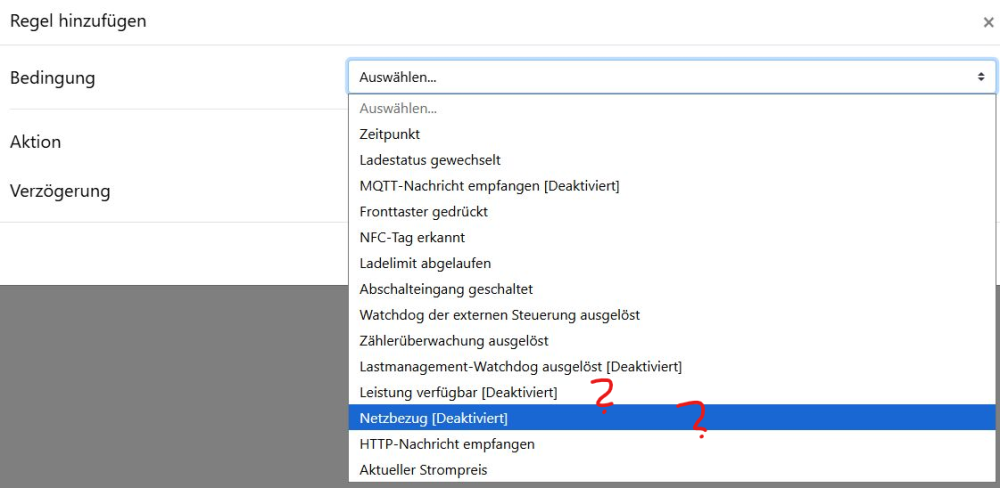
Task: Close the Regel hinzufügen dialog
Action: click(988, 22)
